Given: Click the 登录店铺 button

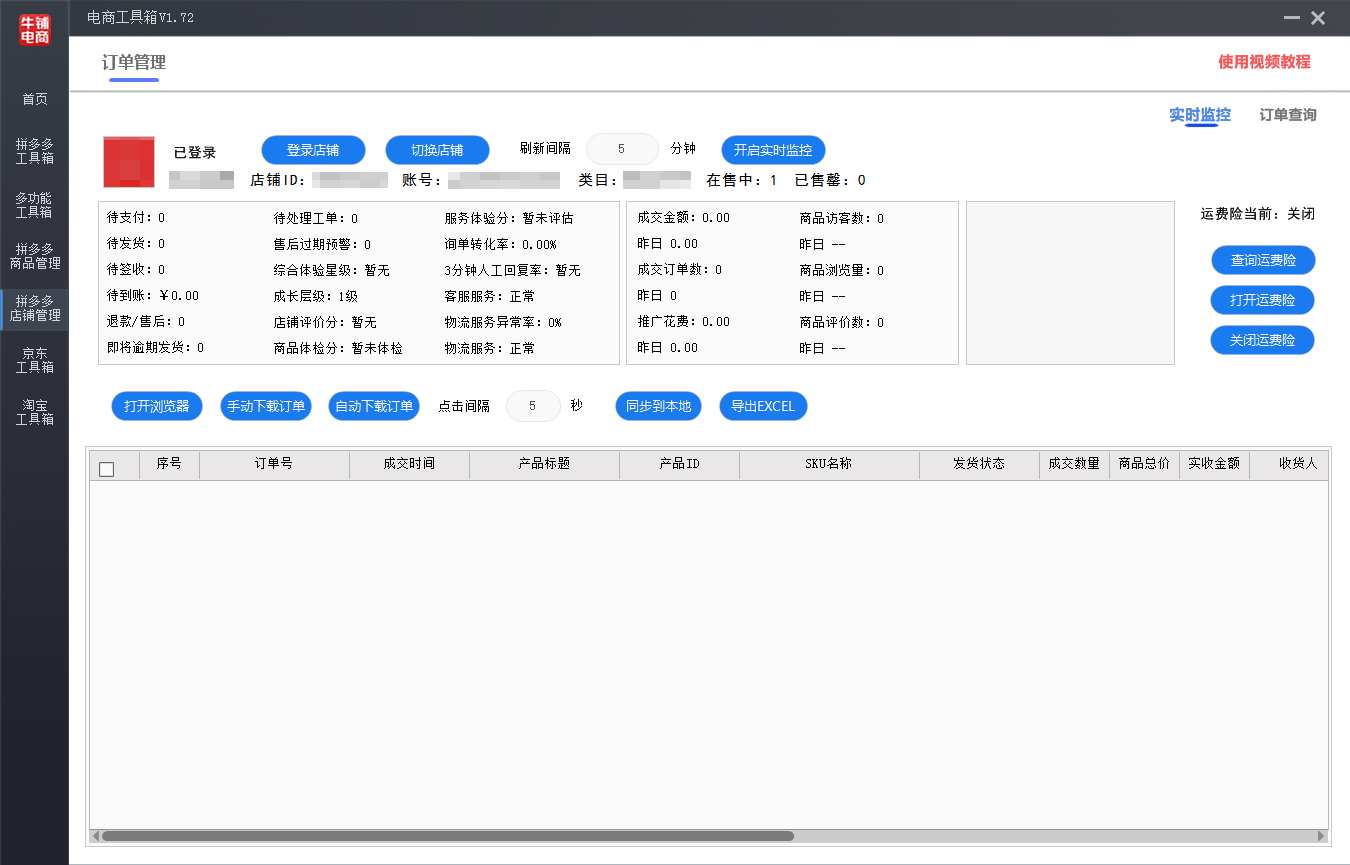Looking at the screenshot, I should pyautogui.click(x=313, y=150).
